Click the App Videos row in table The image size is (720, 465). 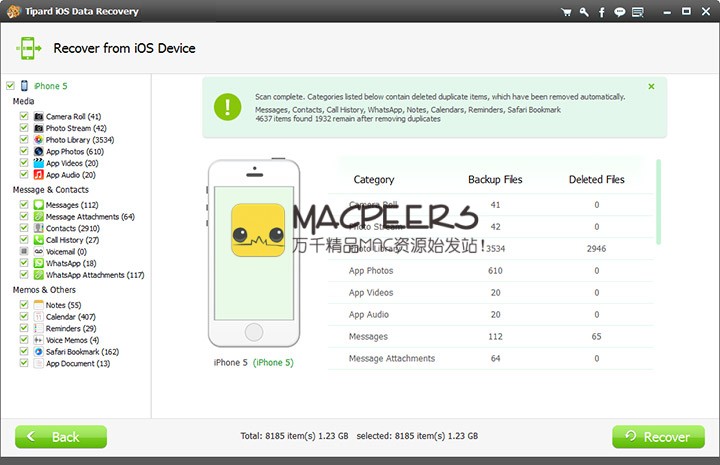(491, 293)
